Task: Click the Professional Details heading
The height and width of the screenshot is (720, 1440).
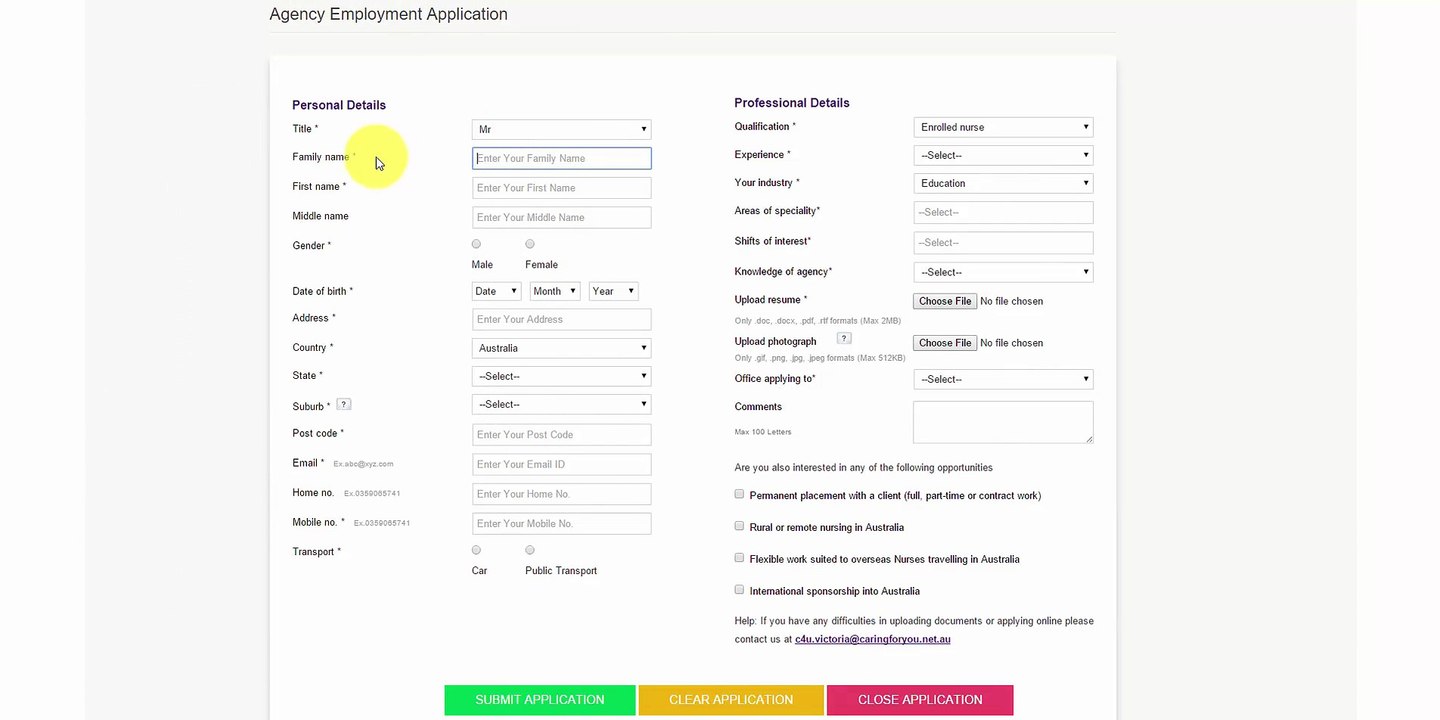Action: (x=792, y=103)
